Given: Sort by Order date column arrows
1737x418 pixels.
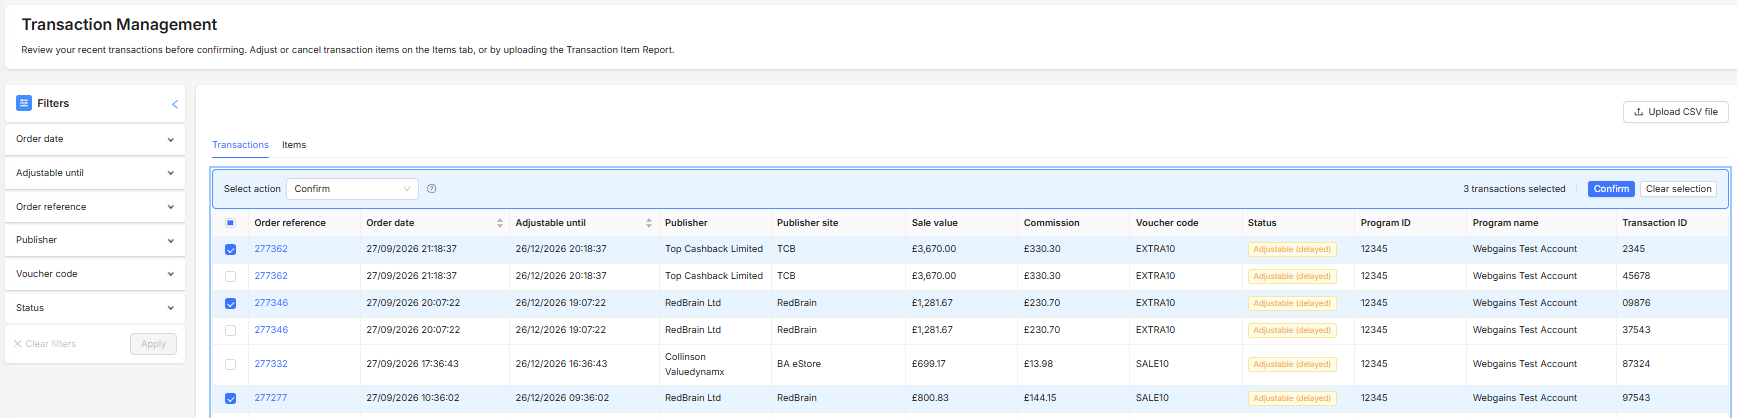Looking at the screenshot, I should [500, 223].
